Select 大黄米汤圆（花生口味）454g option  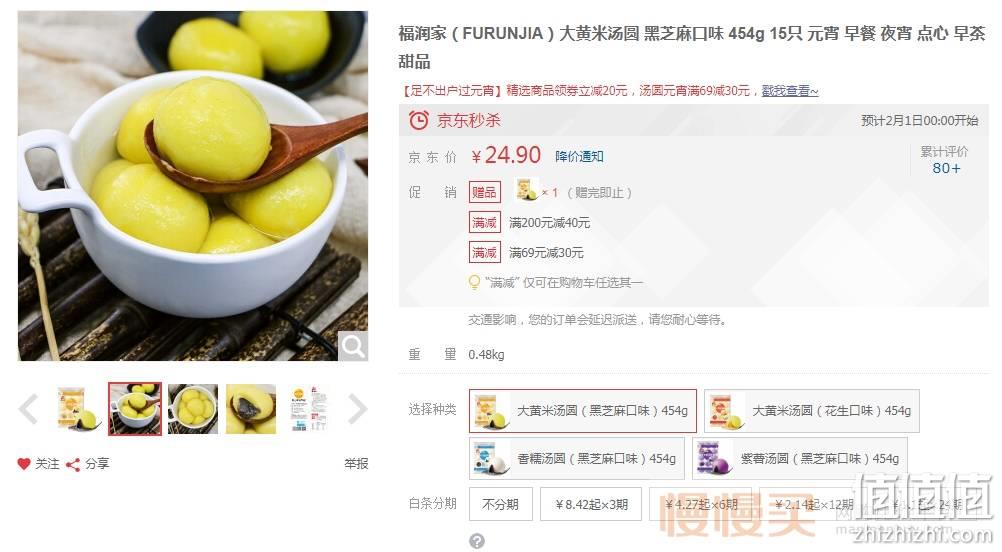[x=812, y=411]
